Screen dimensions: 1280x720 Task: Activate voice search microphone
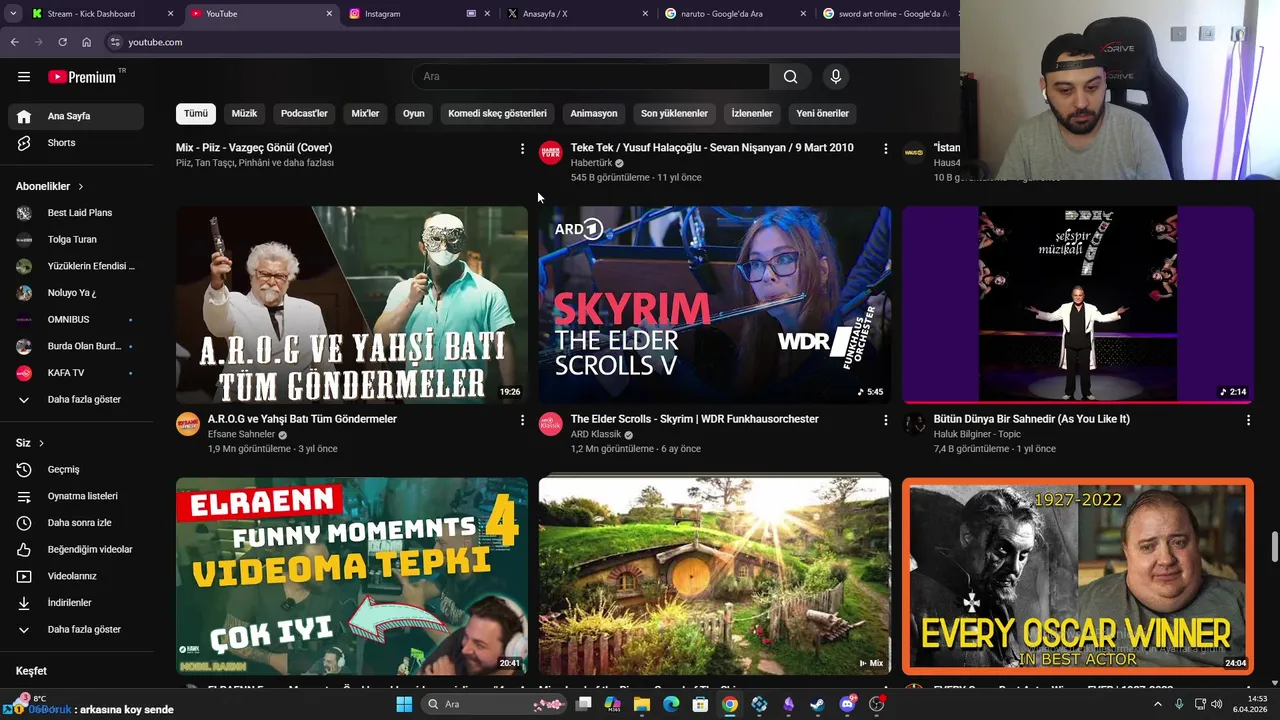tap(836, 77)
